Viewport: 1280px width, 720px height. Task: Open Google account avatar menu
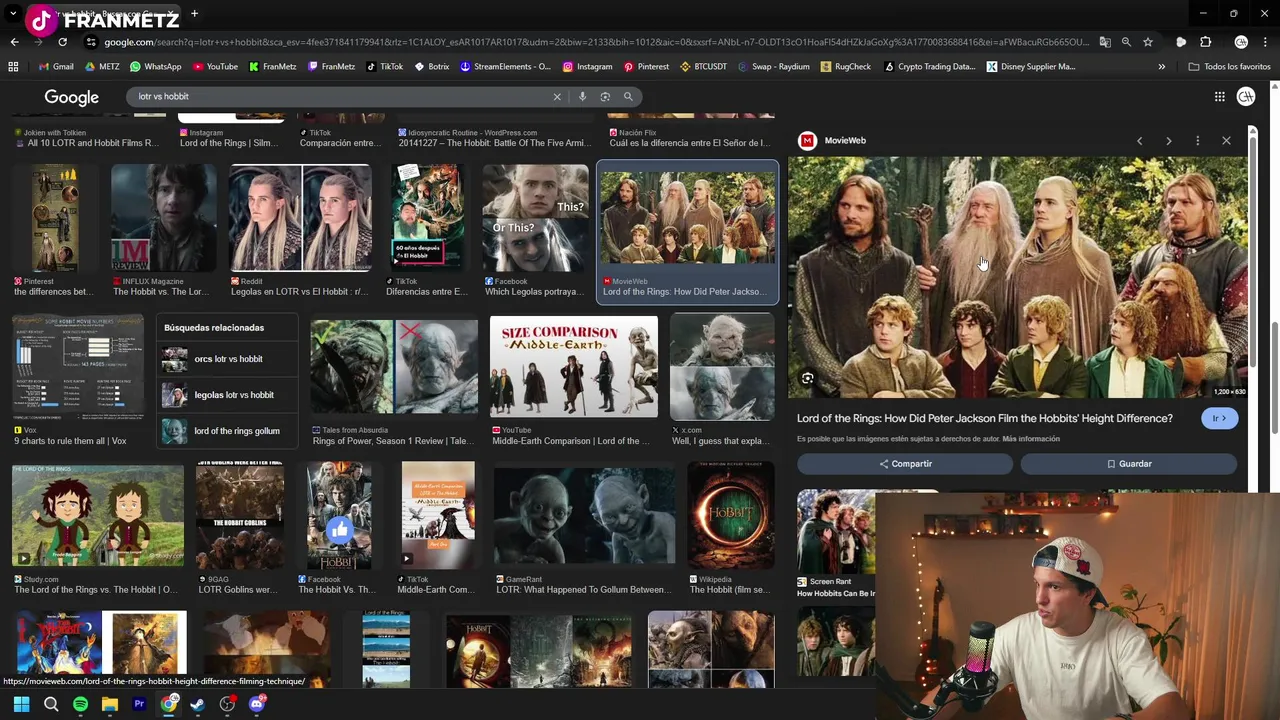click(x=1246, y=97)
